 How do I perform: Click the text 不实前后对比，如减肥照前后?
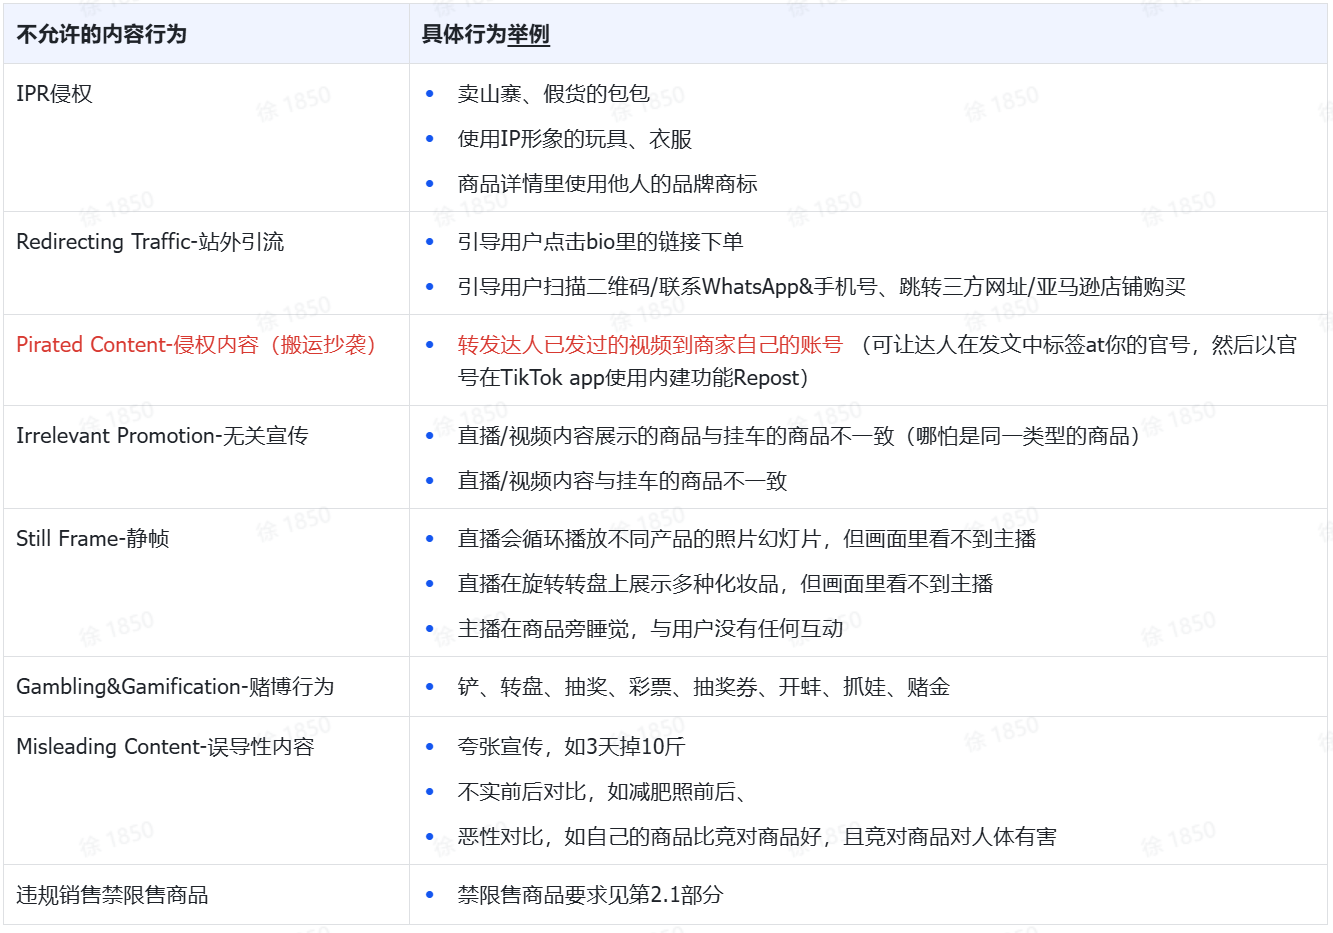click(x=603, y=792)
